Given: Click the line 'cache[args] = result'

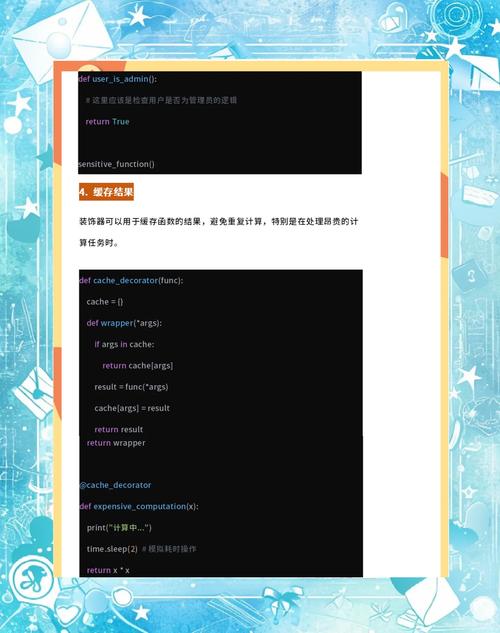Looking at the screenshot, I should pos(132,408).
